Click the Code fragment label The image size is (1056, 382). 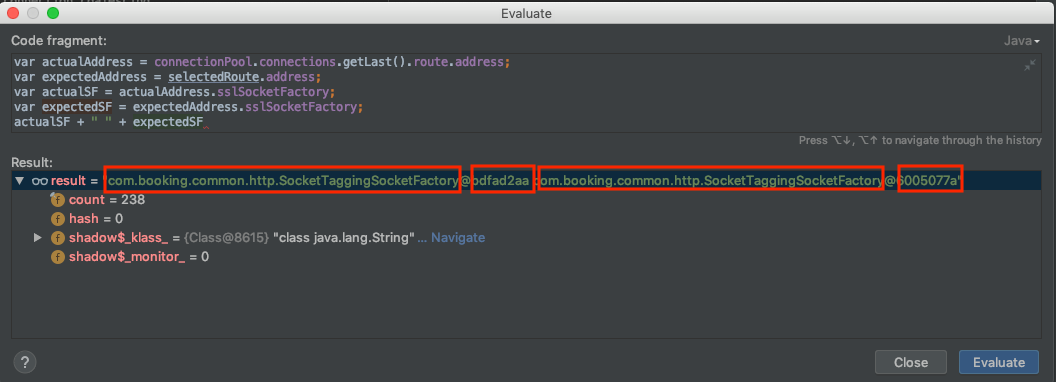[x=59, y=41]
